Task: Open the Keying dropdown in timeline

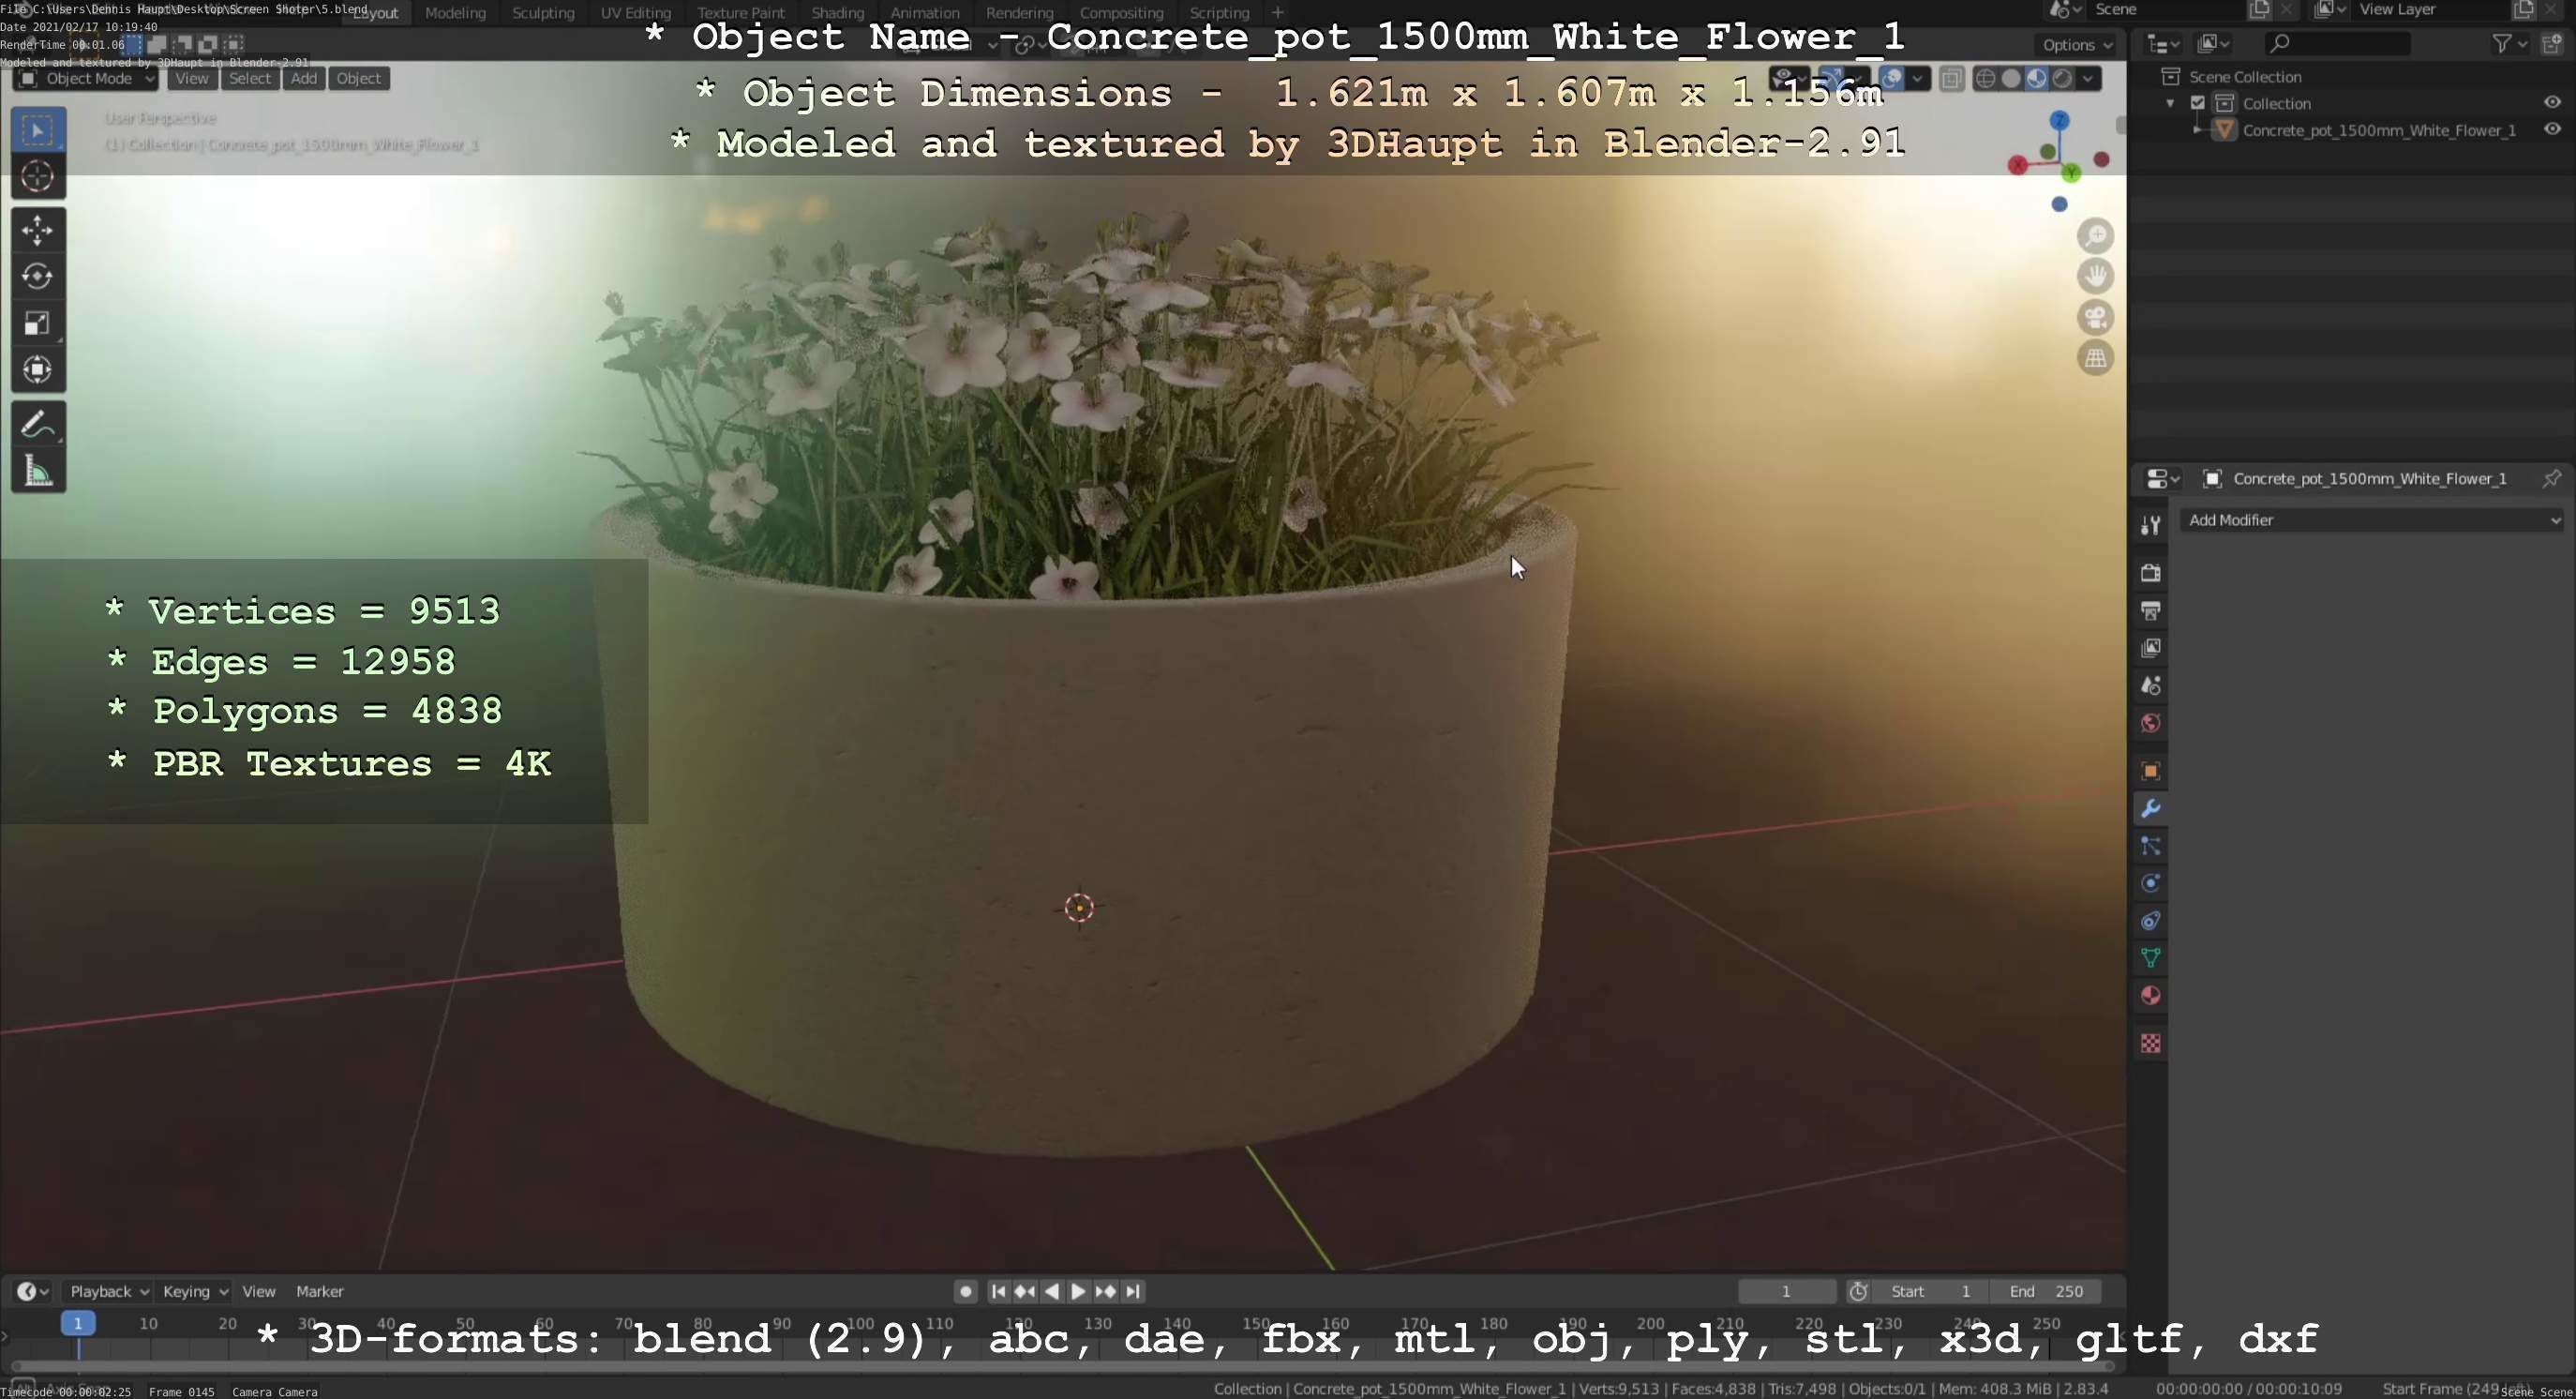Action: (194, 1291)
